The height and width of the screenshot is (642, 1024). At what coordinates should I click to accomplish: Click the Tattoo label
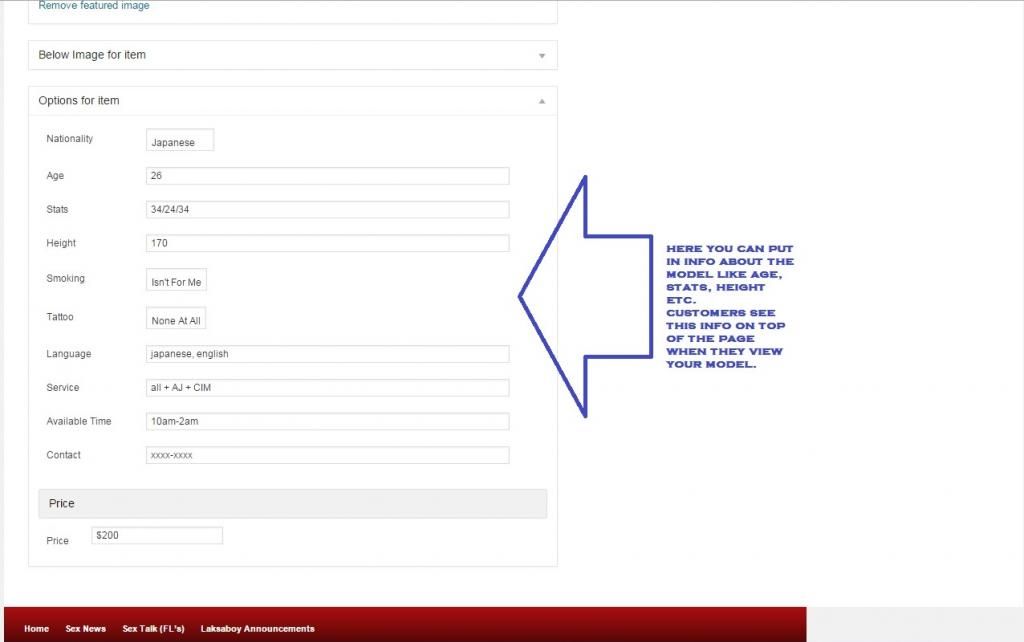tap(60, 317)
